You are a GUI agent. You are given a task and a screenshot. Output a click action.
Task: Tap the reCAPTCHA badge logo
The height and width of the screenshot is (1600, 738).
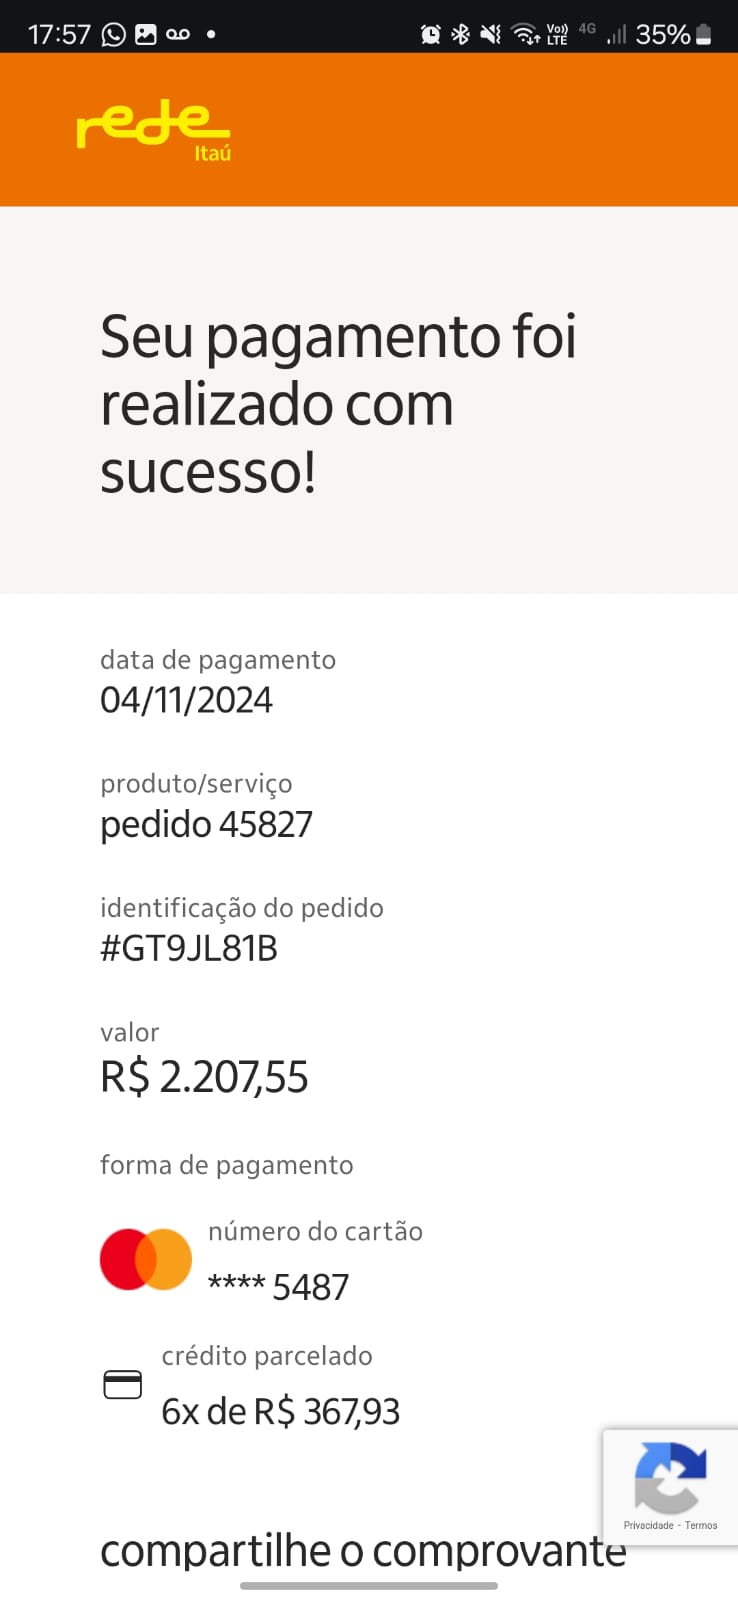coord(670,1477)
